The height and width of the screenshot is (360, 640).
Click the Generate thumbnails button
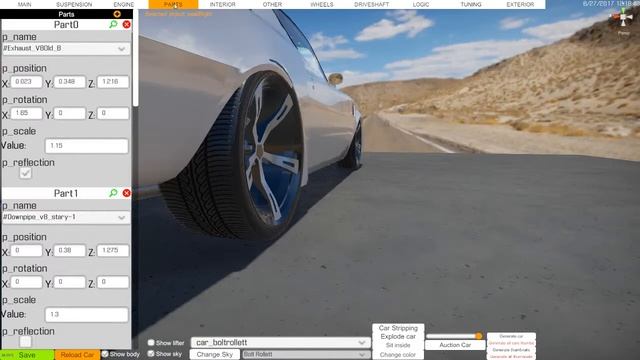point(511,350)
